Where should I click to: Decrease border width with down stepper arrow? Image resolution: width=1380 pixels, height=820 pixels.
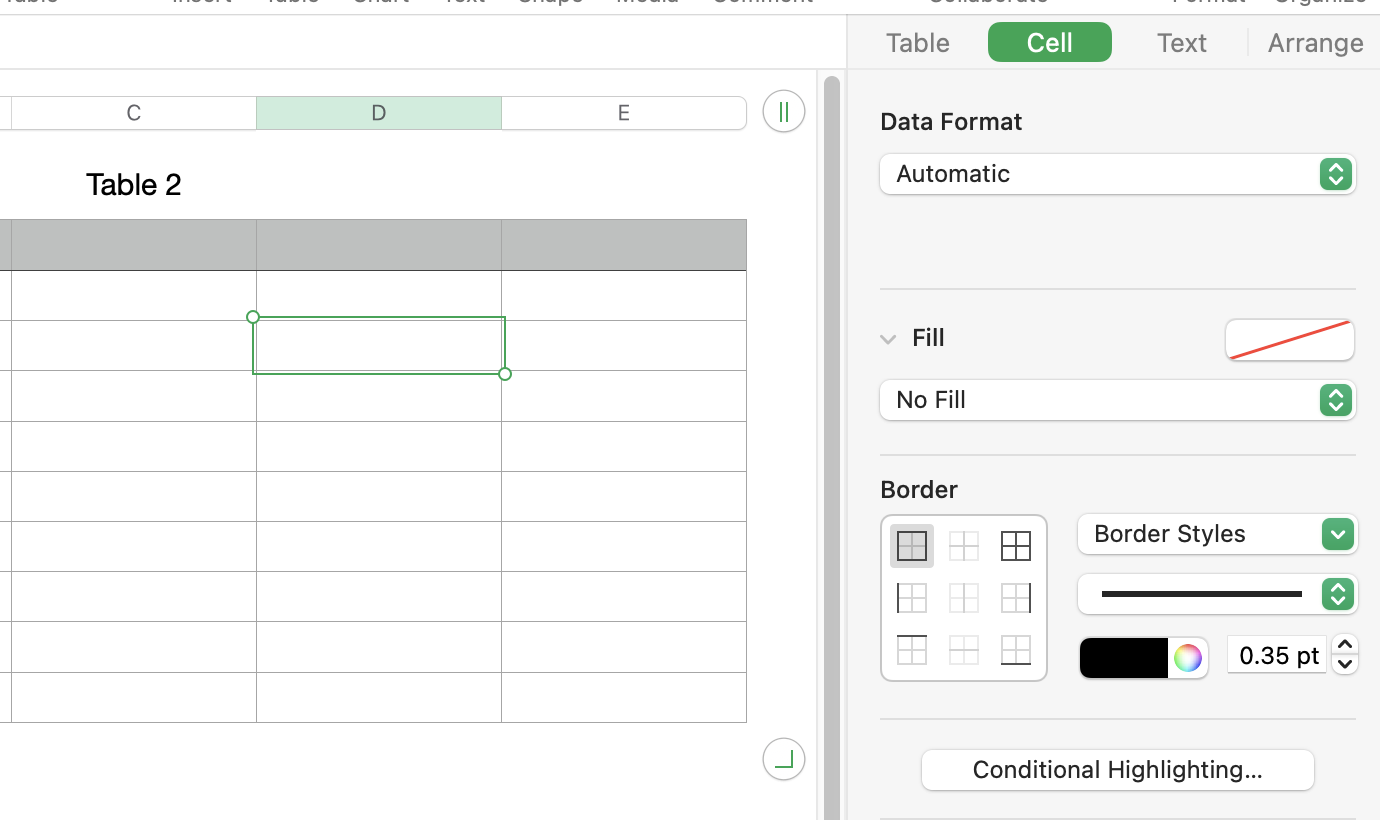tap(1345, 664)
